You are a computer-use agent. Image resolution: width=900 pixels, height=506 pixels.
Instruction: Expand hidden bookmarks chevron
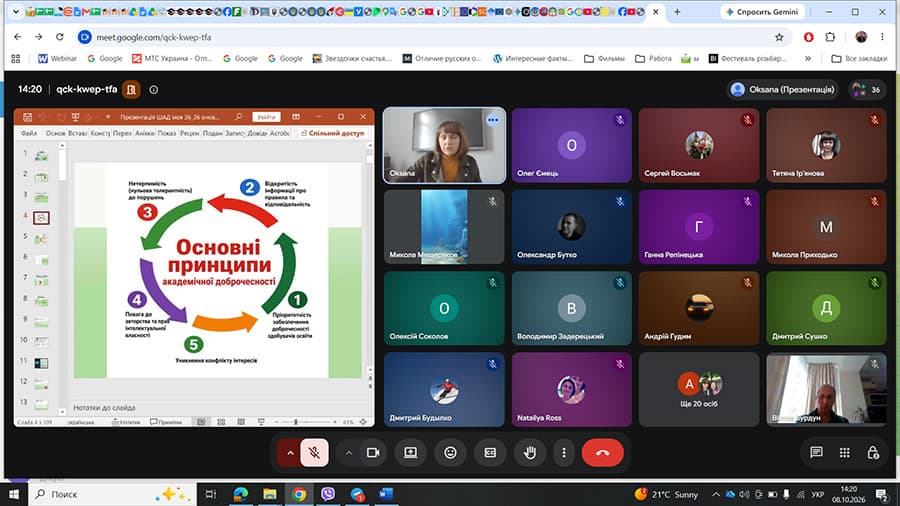pyautogui.click(x=808, y=59)
